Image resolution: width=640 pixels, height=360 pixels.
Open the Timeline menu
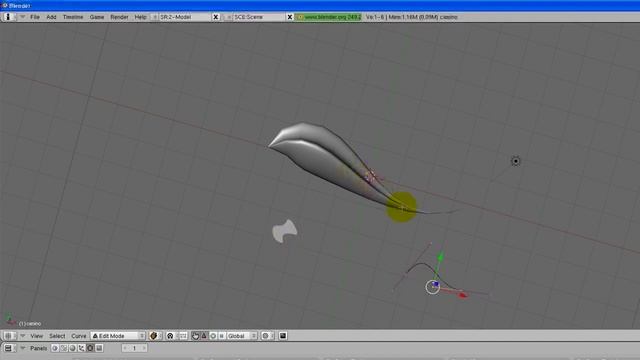pos(73,17)
